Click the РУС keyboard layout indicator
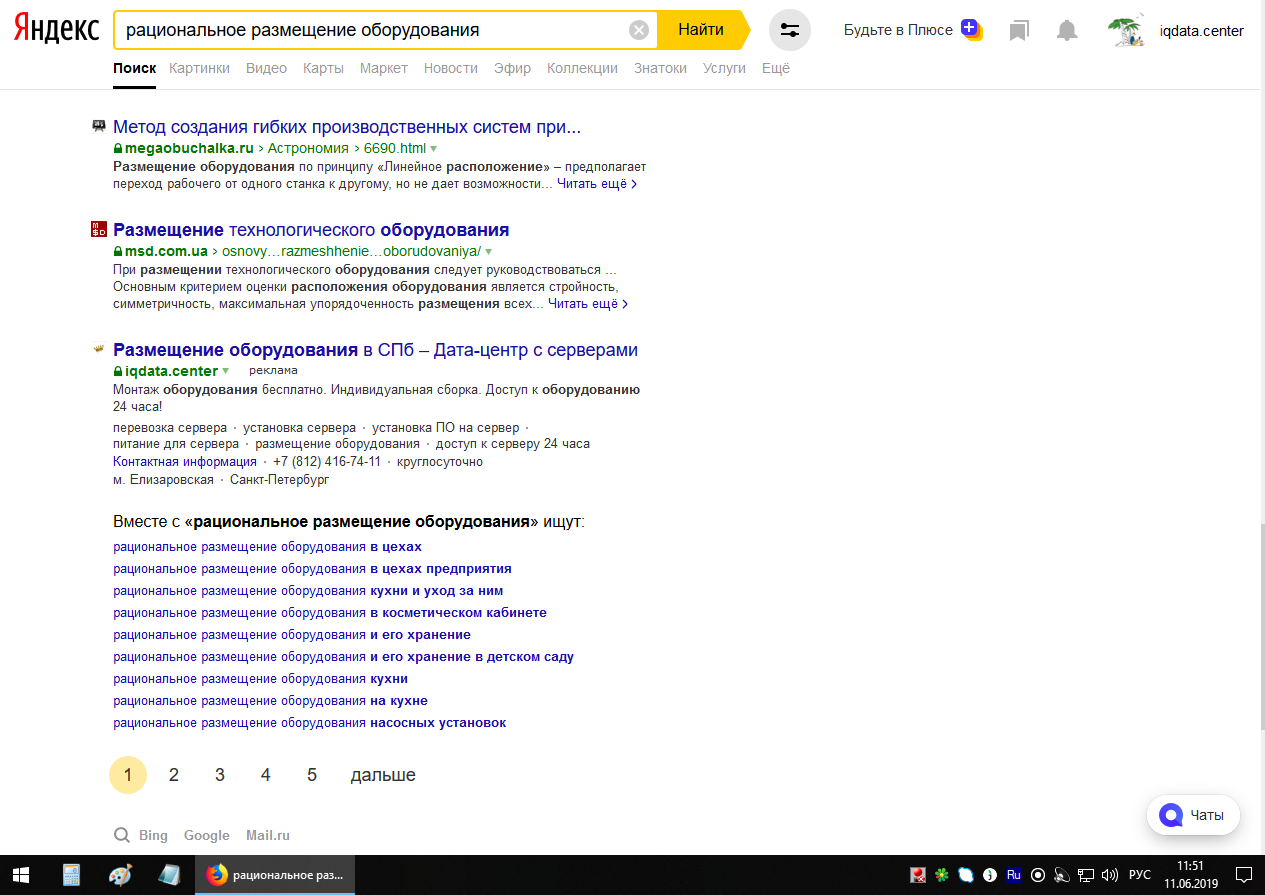Viewport: 1265px width, 895px height. [x=1140, y=875]
